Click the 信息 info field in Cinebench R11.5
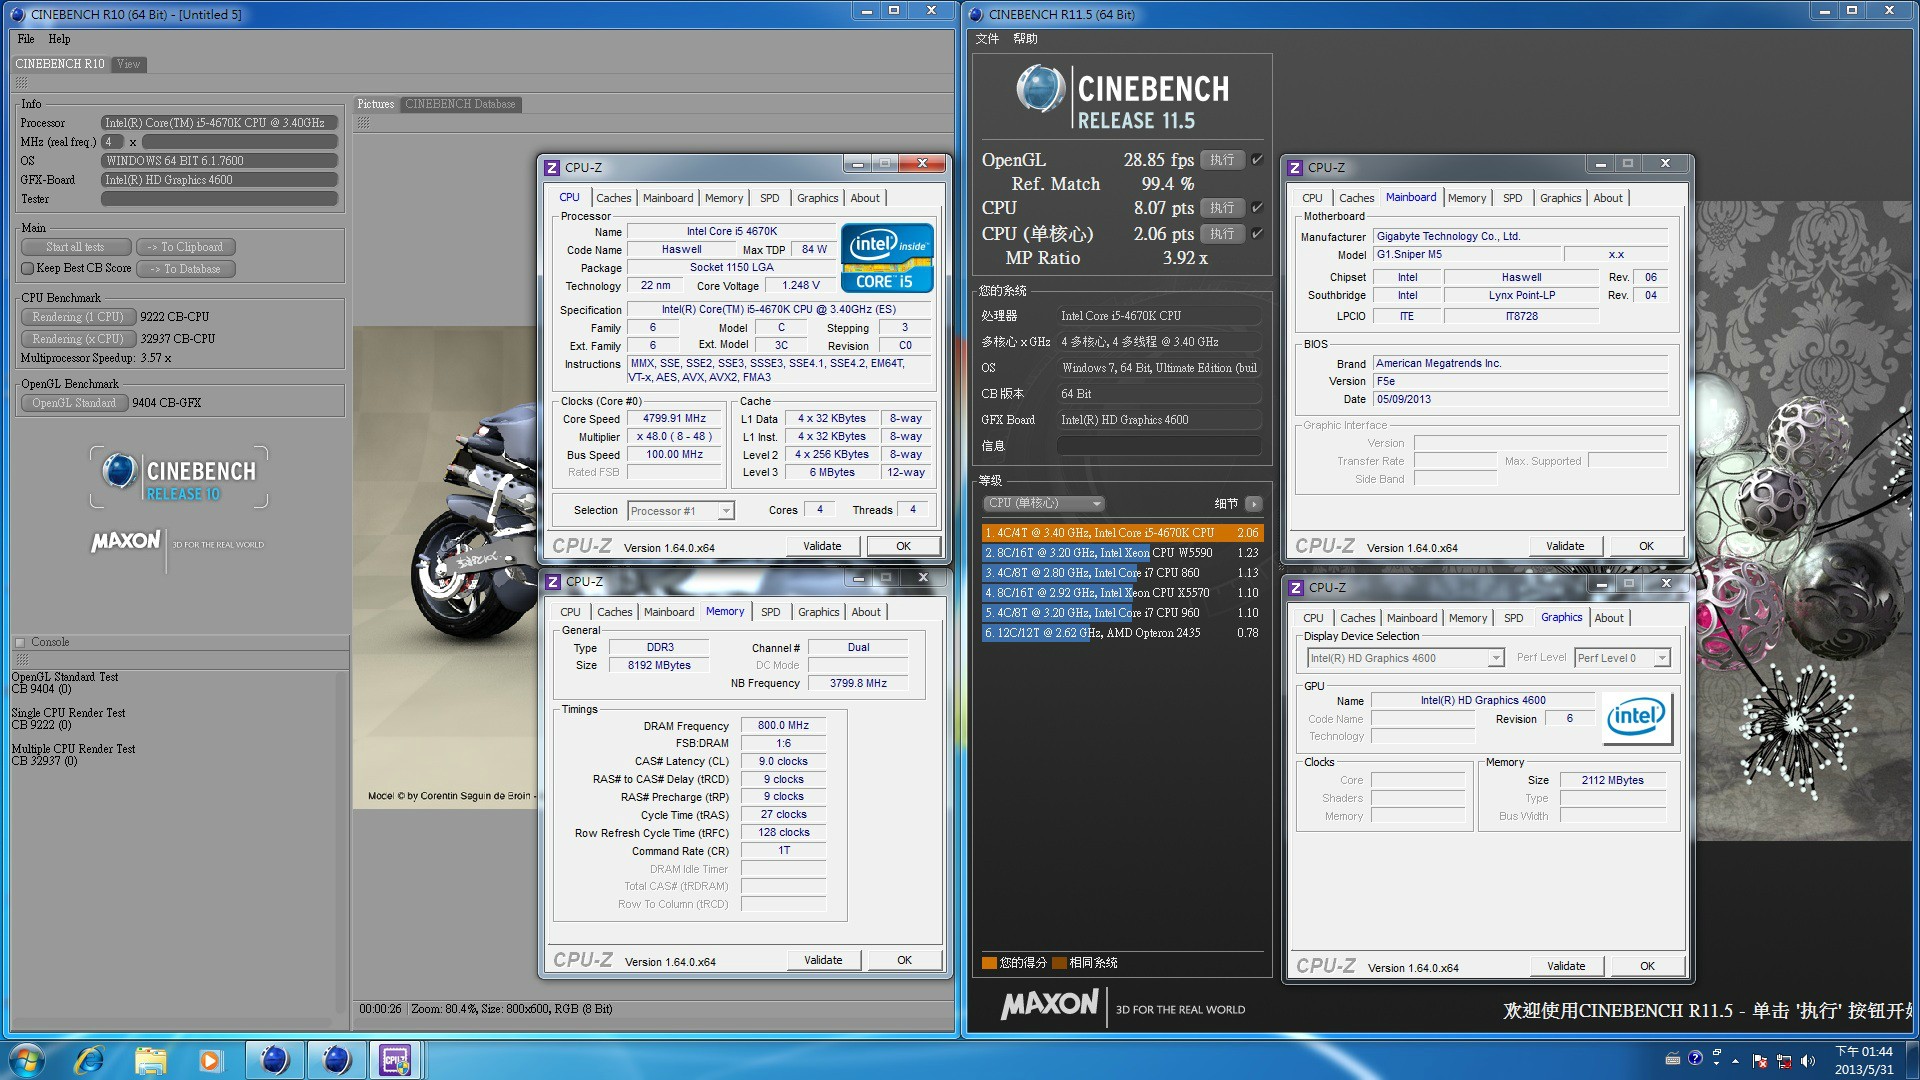Viewport: 1920px width, 1080px height. (x=1158, y=446)
